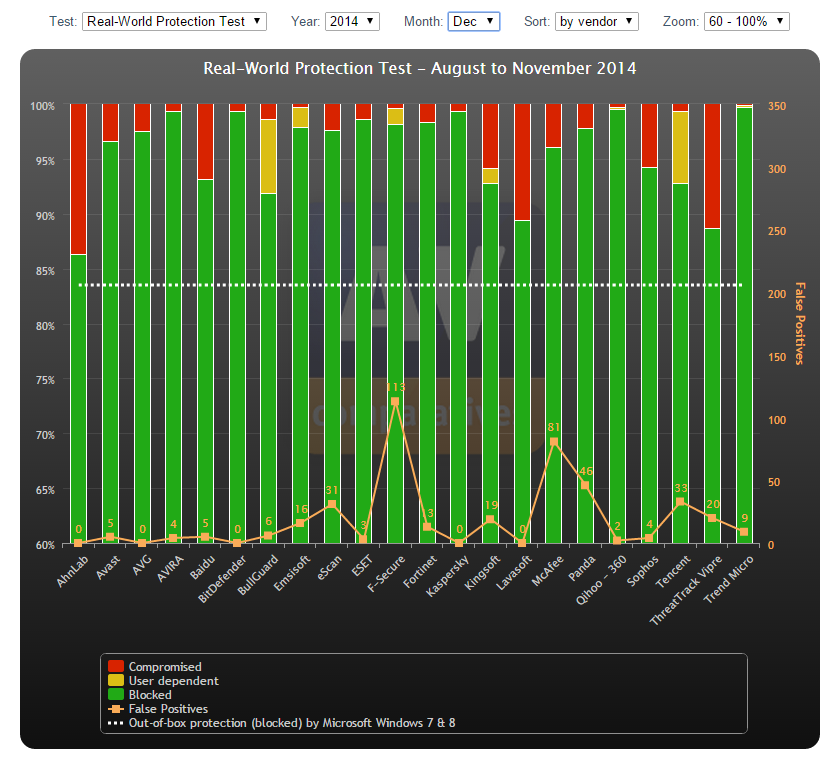Click the Sophos vendor label
Screen dimensions: 833x758
click(642, 570)
